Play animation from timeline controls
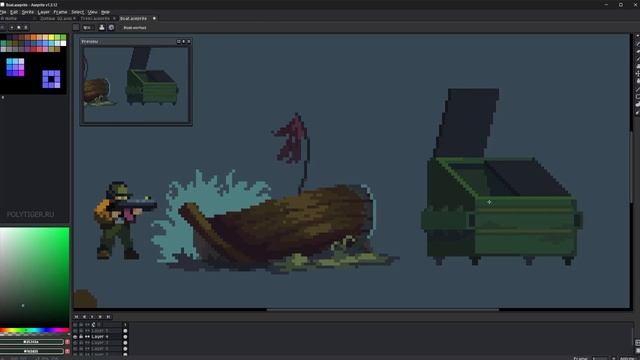 pyautogui.click(x=92, y=317)
